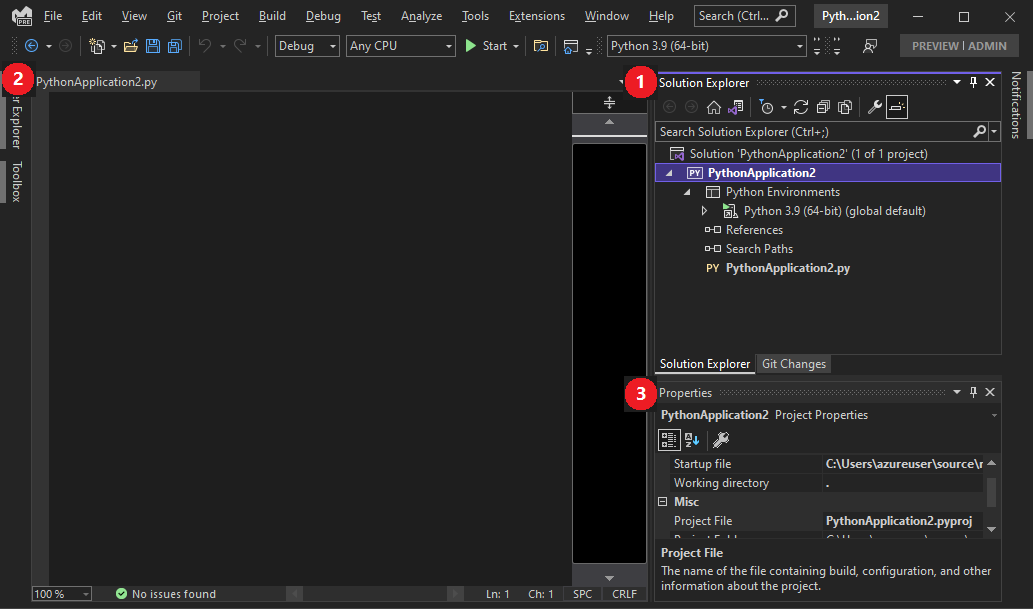1033x609 pixels.
Task: Click the Save icon on the toolbar
Action: point(153,46)
